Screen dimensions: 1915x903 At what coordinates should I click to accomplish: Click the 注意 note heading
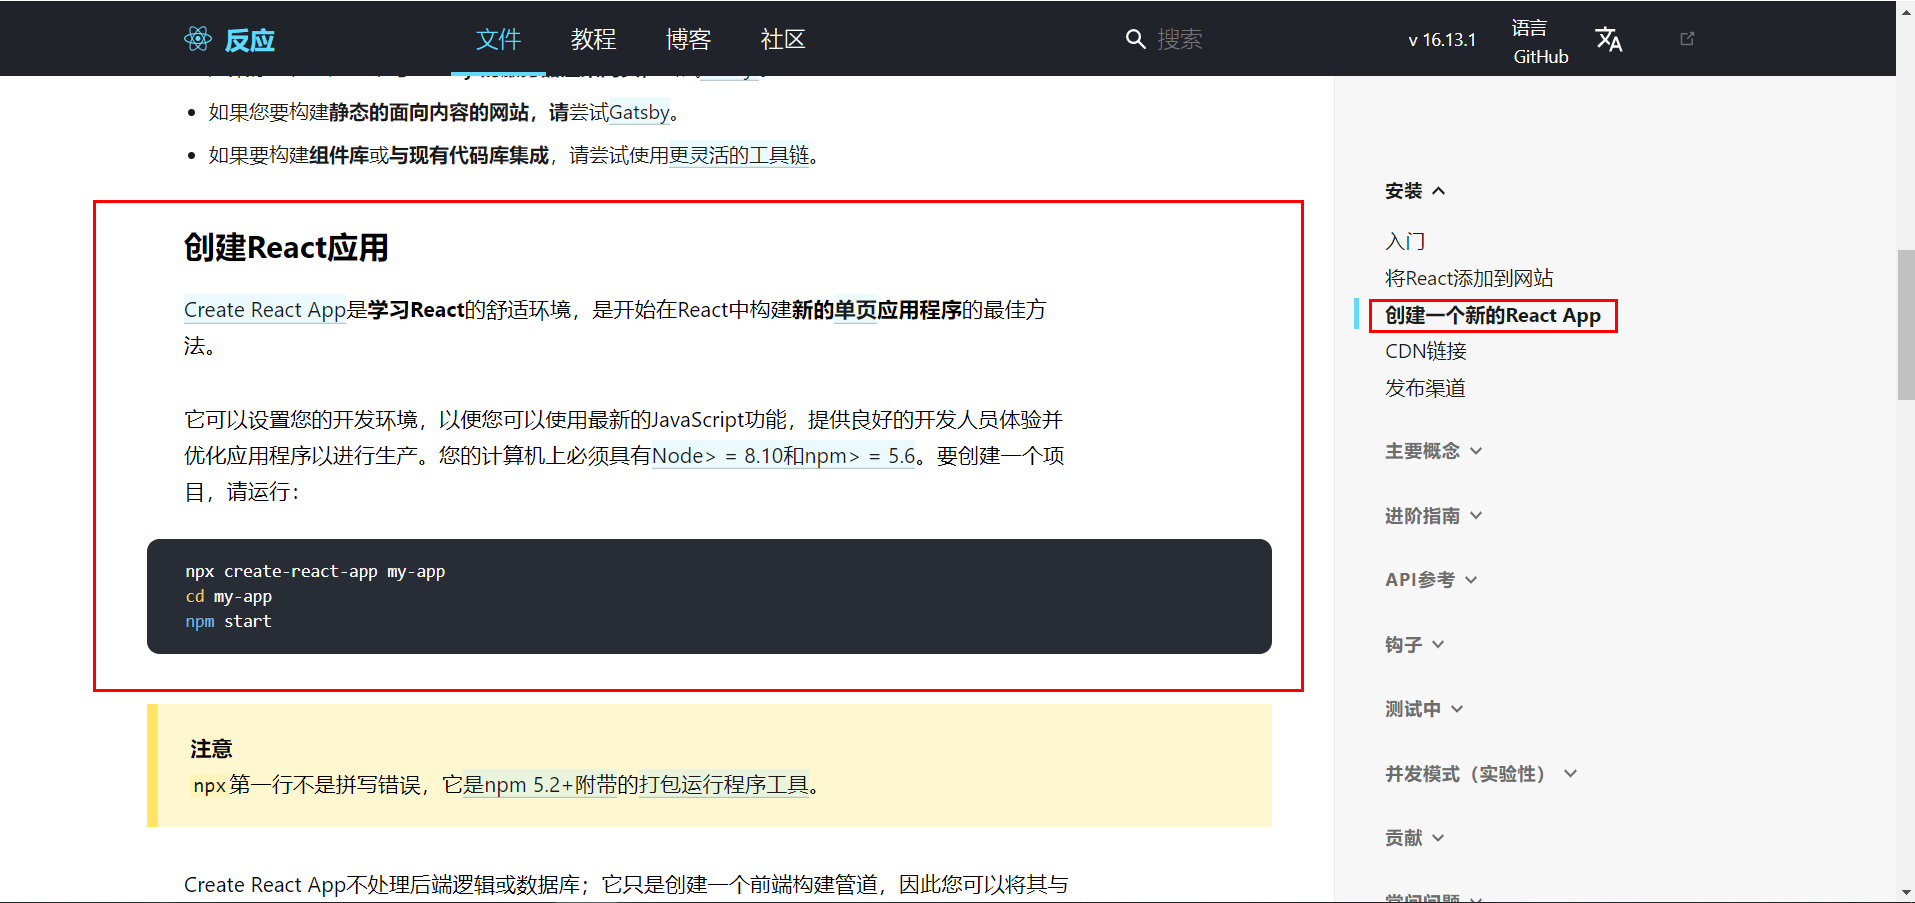pos(211,749)
